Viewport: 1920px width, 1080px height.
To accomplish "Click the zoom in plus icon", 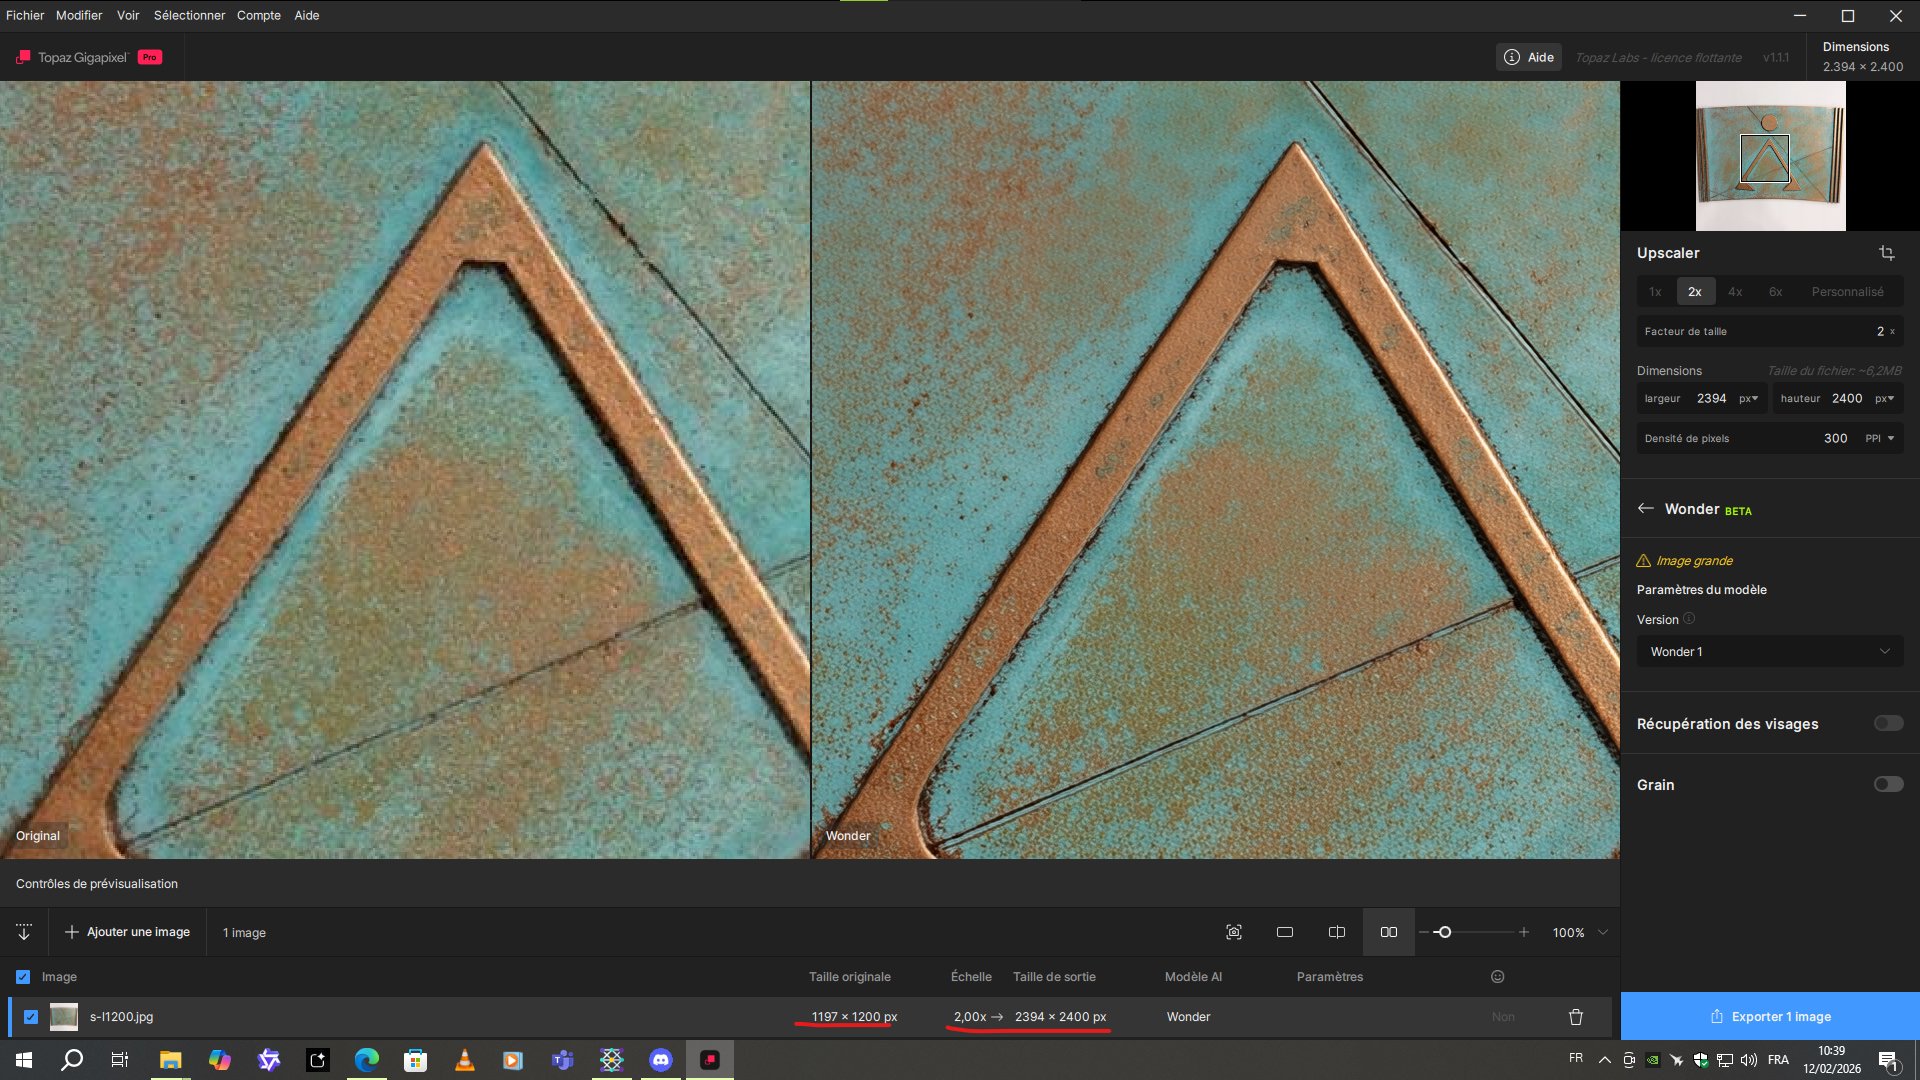I will 1524,932.
